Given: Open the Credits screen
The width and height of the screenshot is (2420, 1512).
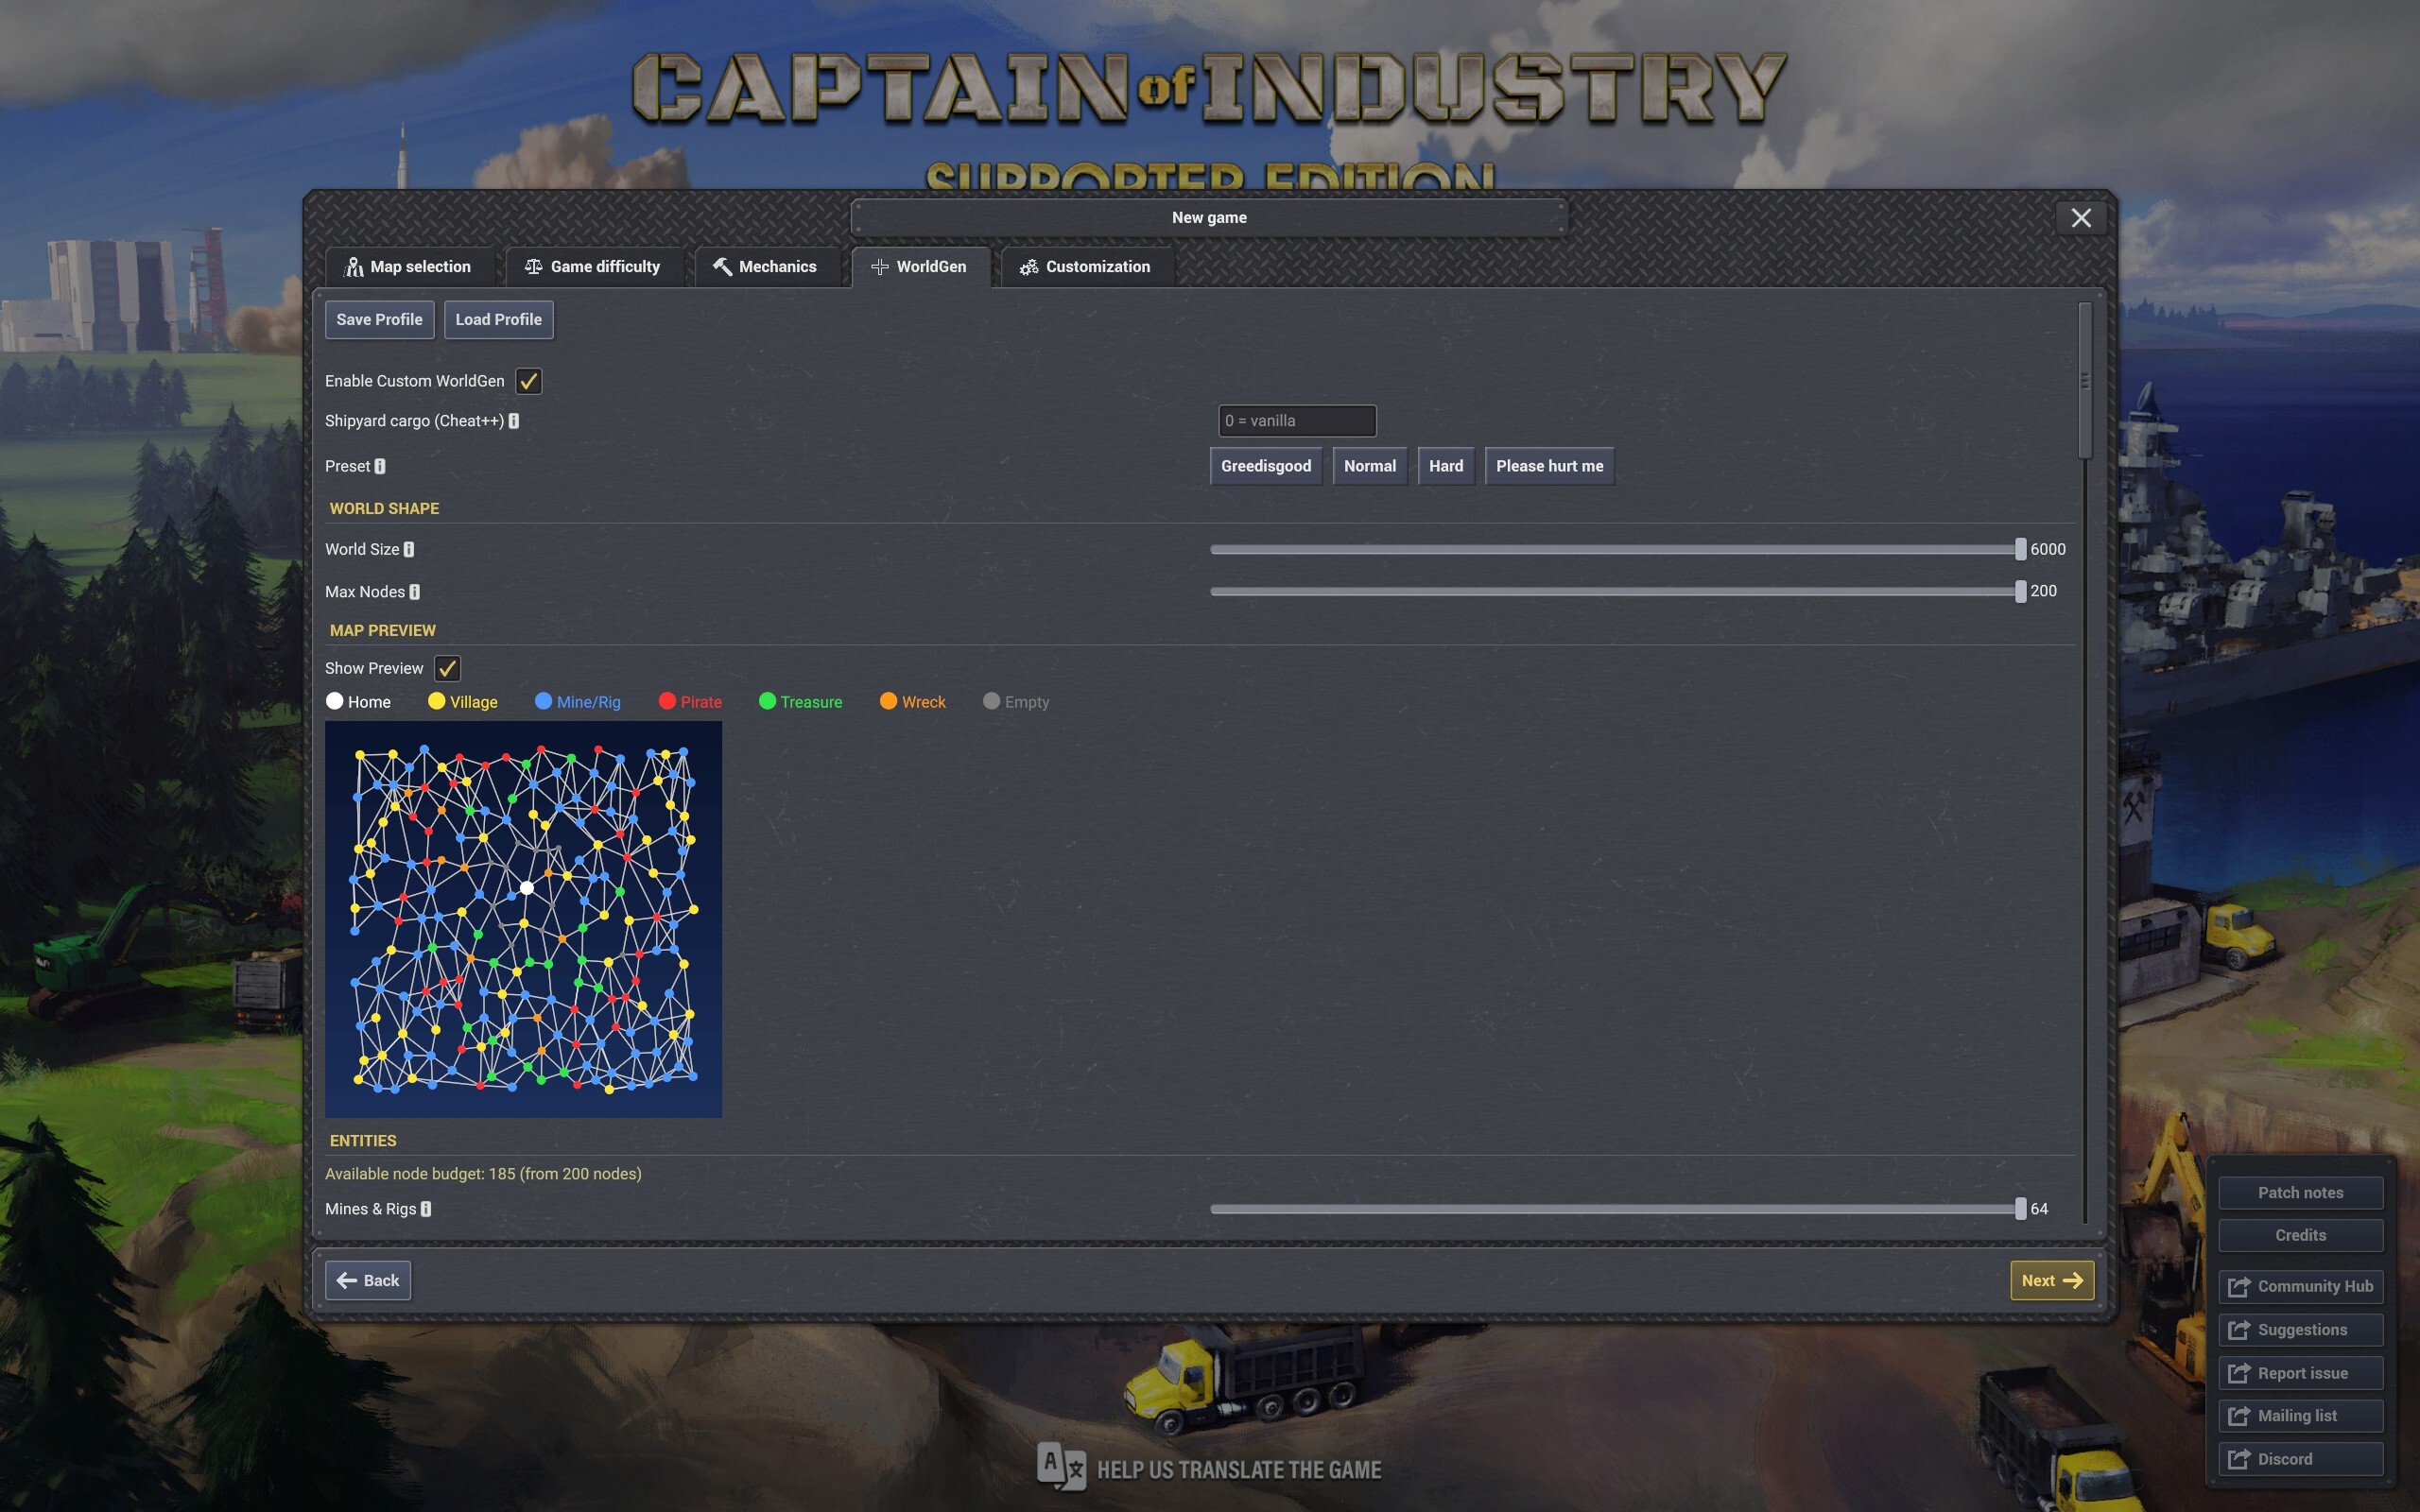Looking at the screenshot, I should pyautogui.click(x=2300, y=1236).
